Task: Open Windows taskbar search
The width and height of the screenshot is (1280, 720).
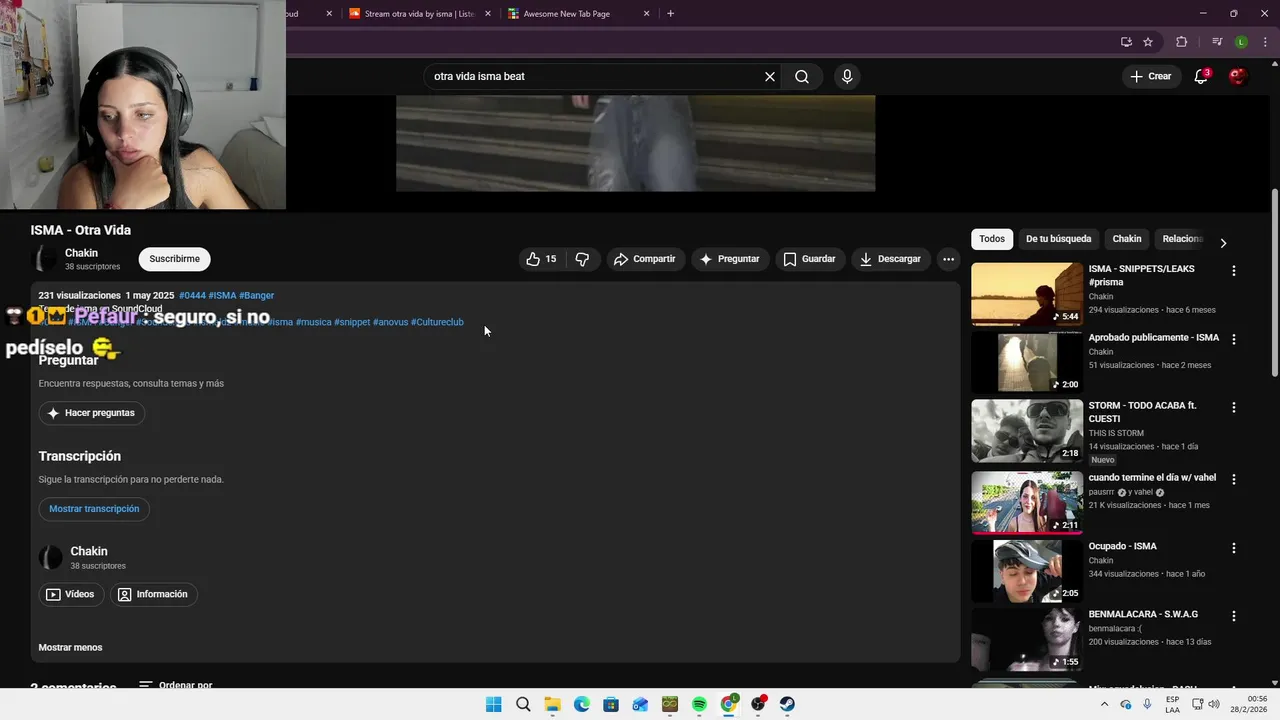Action: [x=523, y=705]
